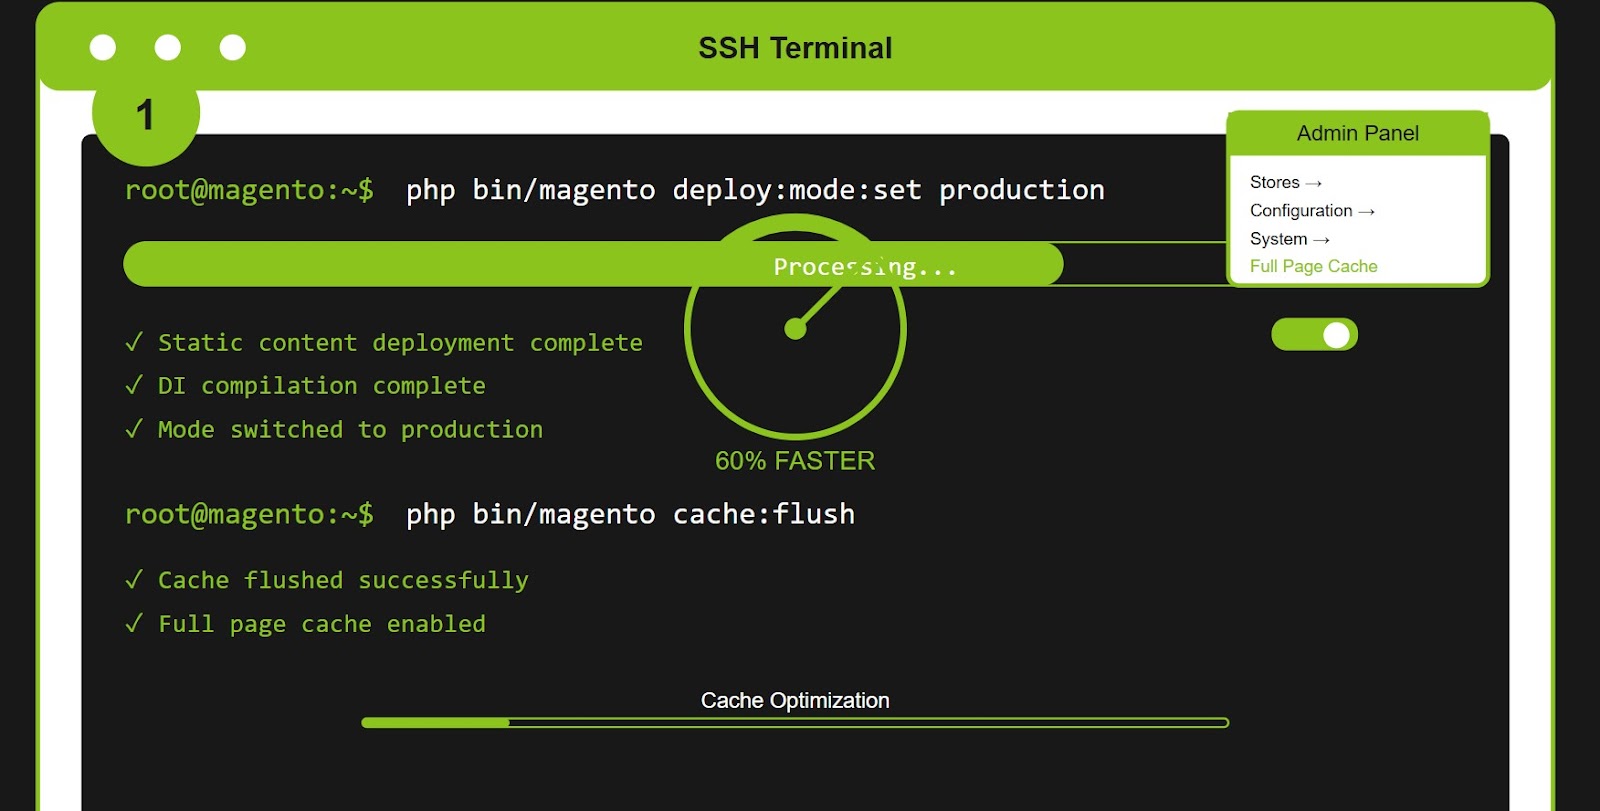The width and height of the screenshot is (1600, 811).
Task: Choose System in the Admin Panel menu
Action: coord(1290,239)
